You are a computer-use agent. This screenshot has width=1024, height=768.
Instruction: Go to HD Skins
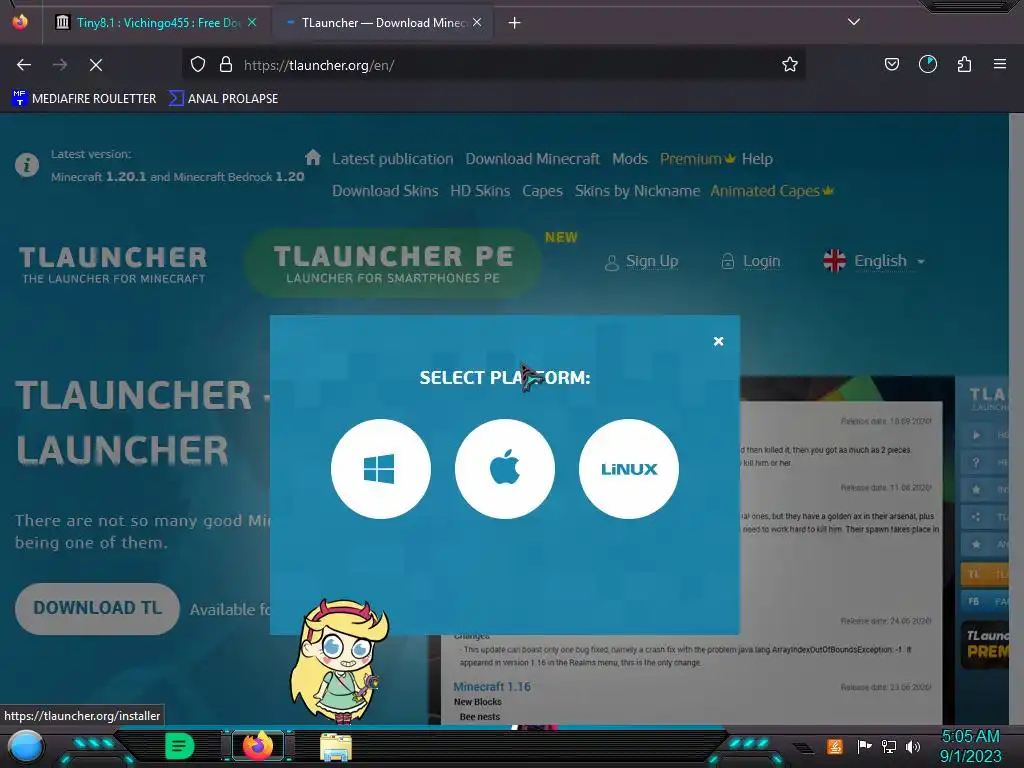[x=480, y=191]
